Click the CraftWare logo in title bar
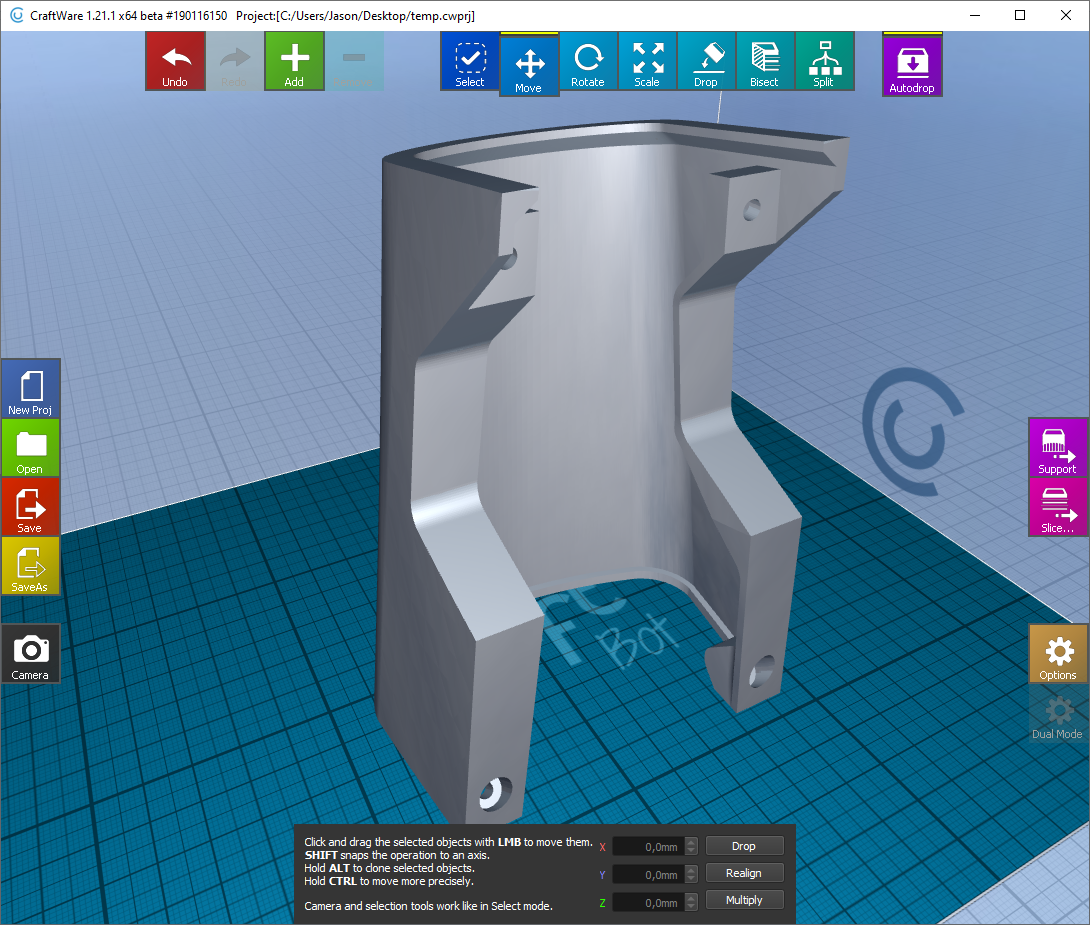The height and width of the screenshot is (925, 1090). pyautogui.click(x=17, y=15)
